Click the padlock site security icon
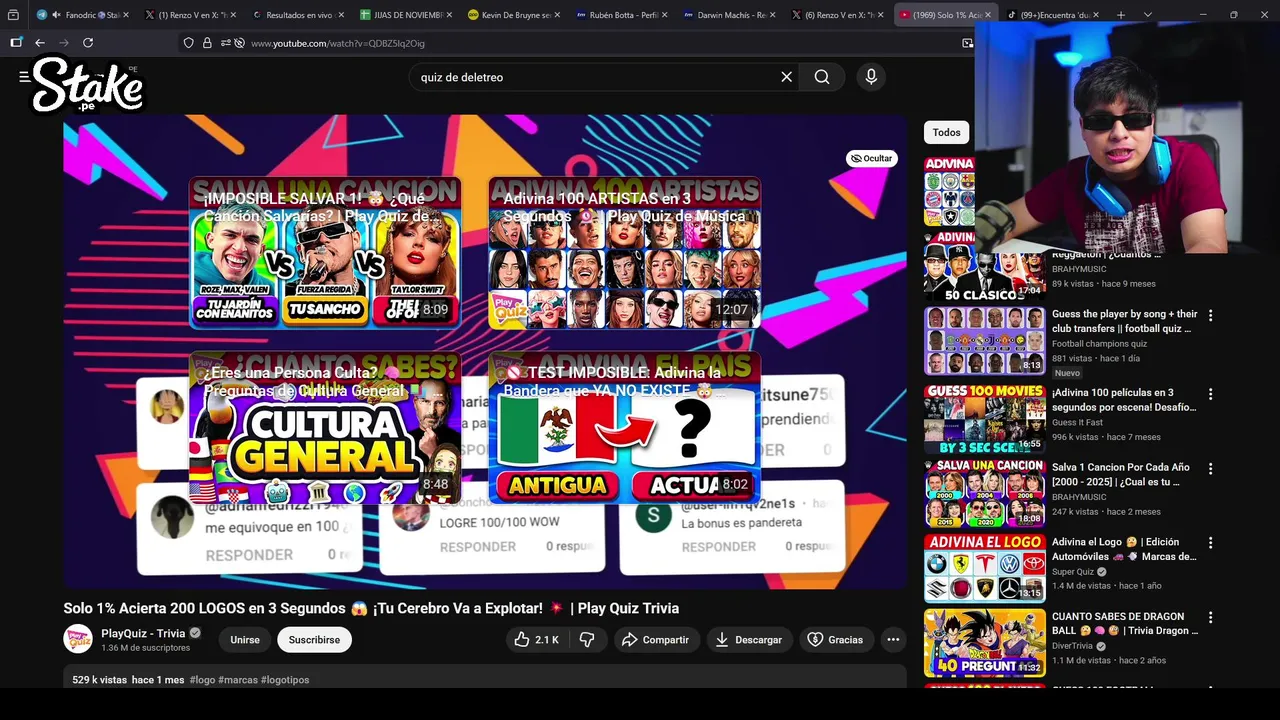 tap(207, 43)
